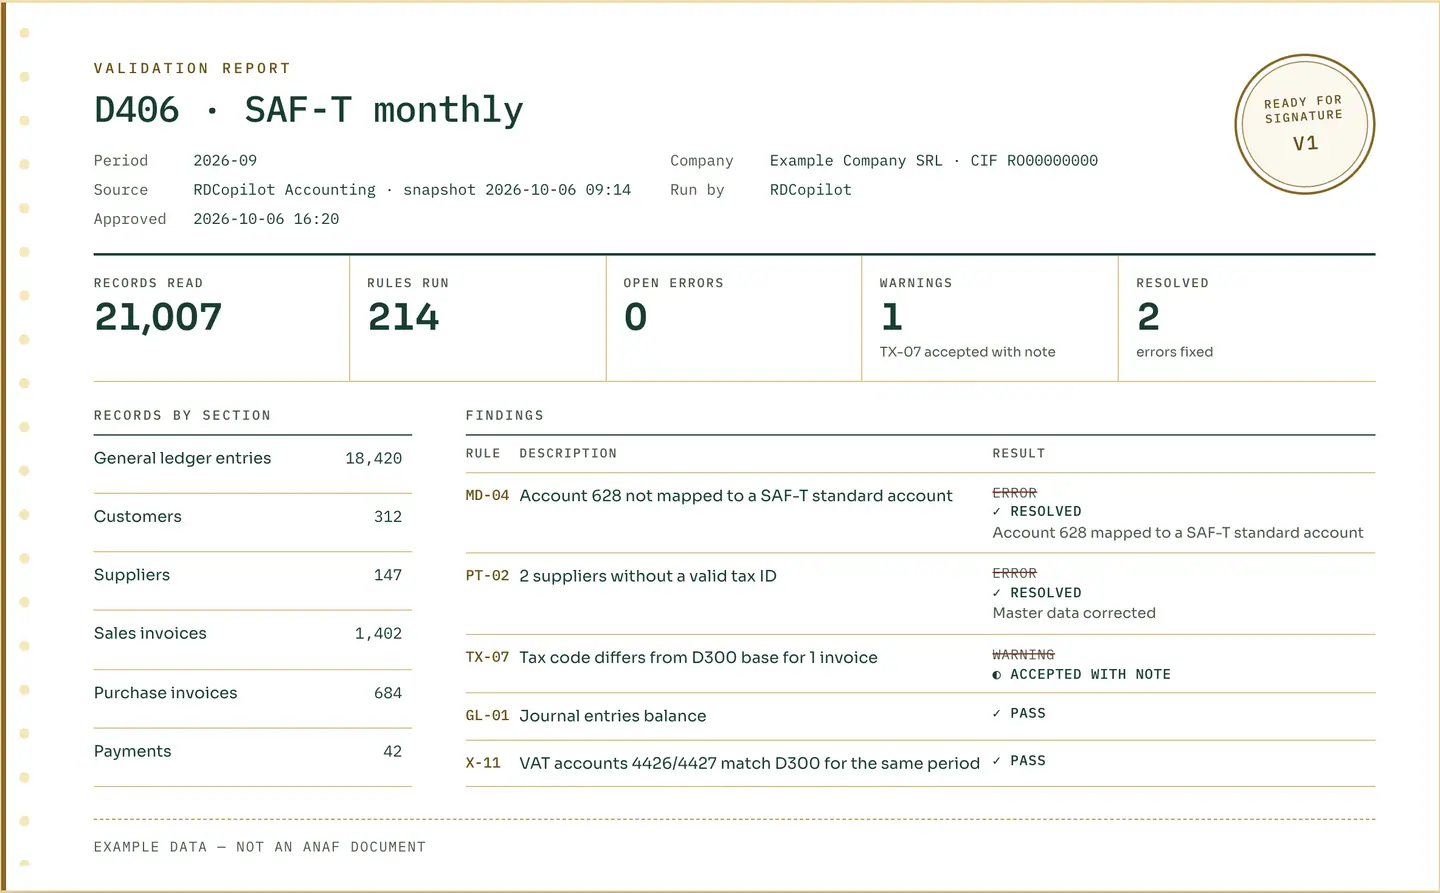Click the Resolved status in the MD-04 row
The height and width of the screenshot is (893, 1440).
pyautogui.click(x=1037, y=511)
